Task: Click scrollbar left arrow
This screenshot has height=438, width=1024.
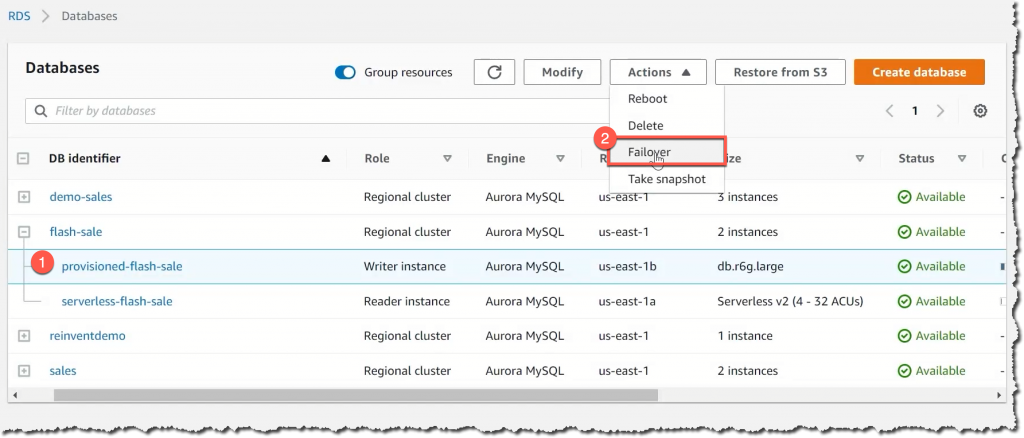Action: click(14, 395)
